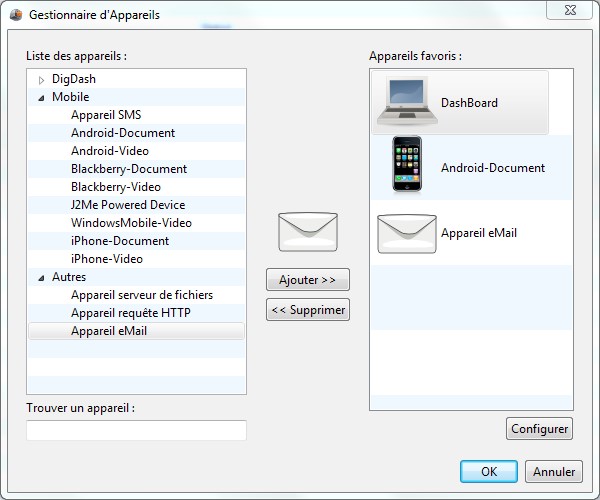Click the large envelope preview icon above Ajouter
The height and width of the screenshot is (500, 600).
pyautogui.click(x=307, y=231)
